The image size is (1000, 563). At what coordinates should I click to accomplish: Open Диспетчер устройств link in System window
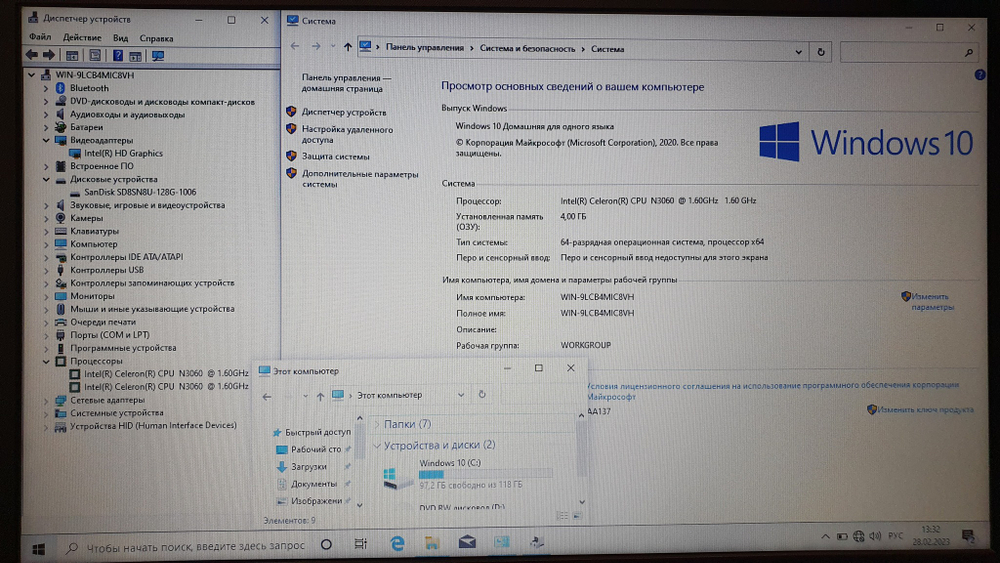click(x=344, y=112)
